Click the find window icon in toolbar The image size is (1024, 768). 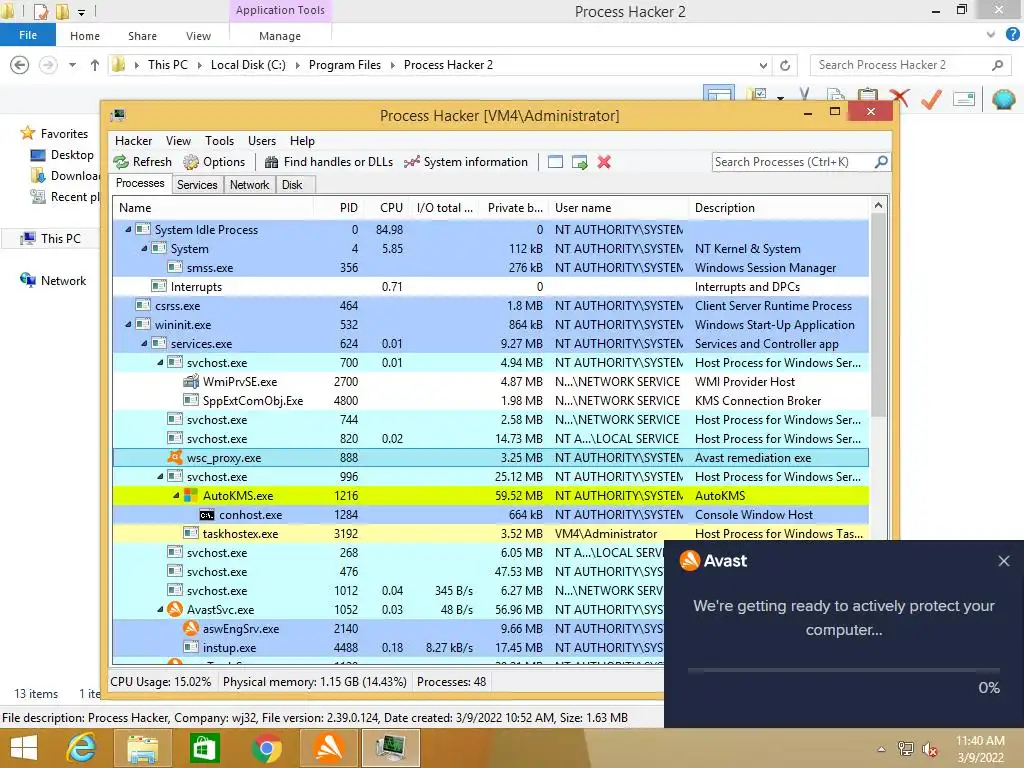point(555,162)
